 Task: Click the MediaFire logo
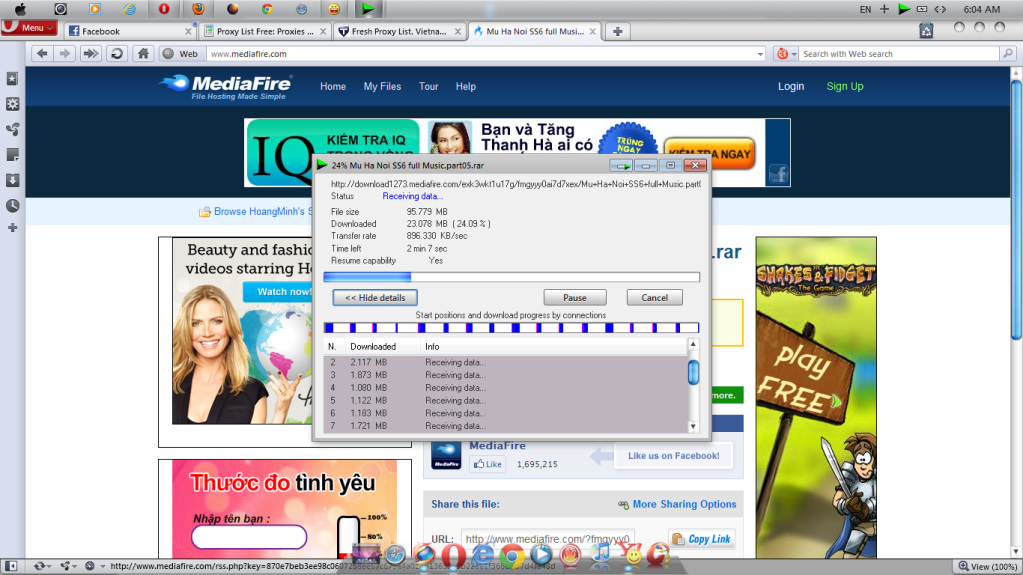225,87
